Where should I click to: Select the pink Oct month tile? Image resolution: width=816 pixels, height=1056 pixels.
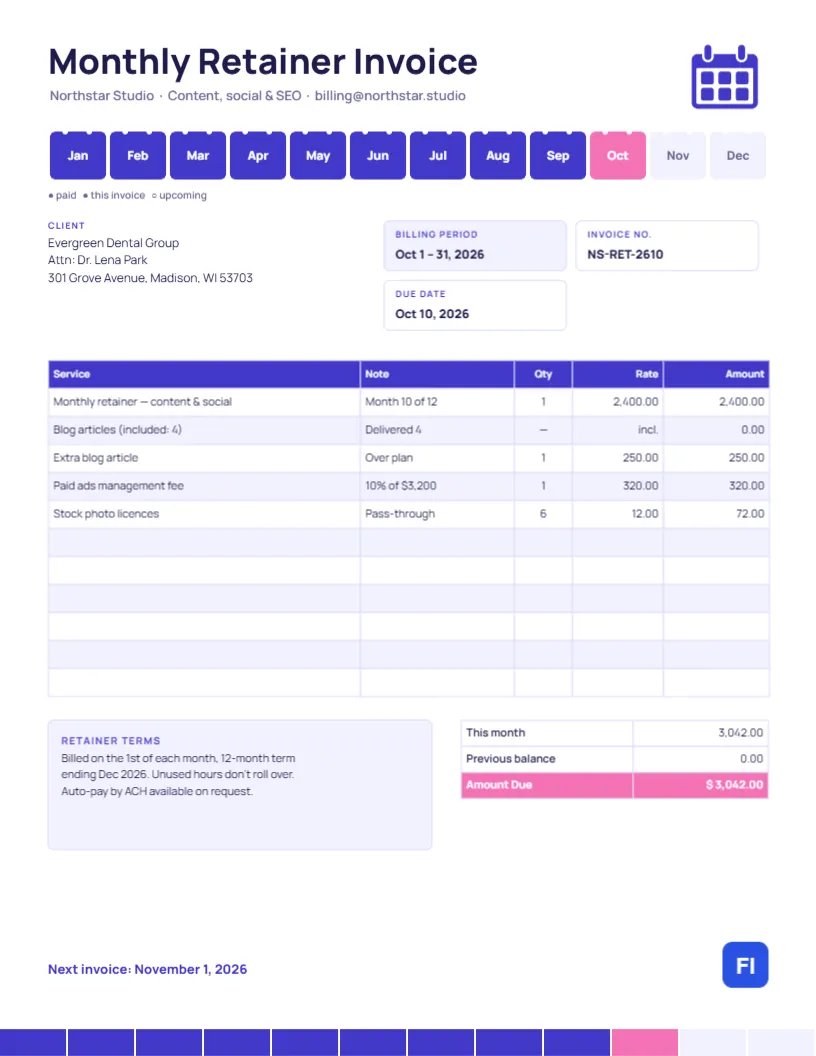click(x=617, y=156)
